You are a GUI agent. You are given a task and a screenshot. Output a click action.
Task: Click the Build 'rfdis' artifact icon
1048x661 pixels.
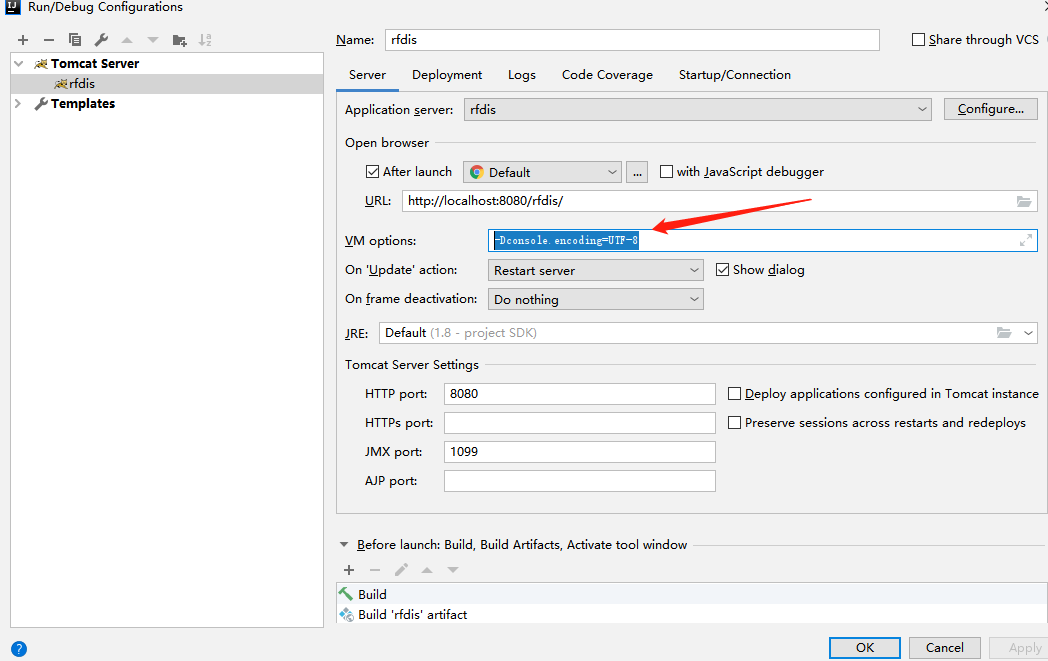346,614
